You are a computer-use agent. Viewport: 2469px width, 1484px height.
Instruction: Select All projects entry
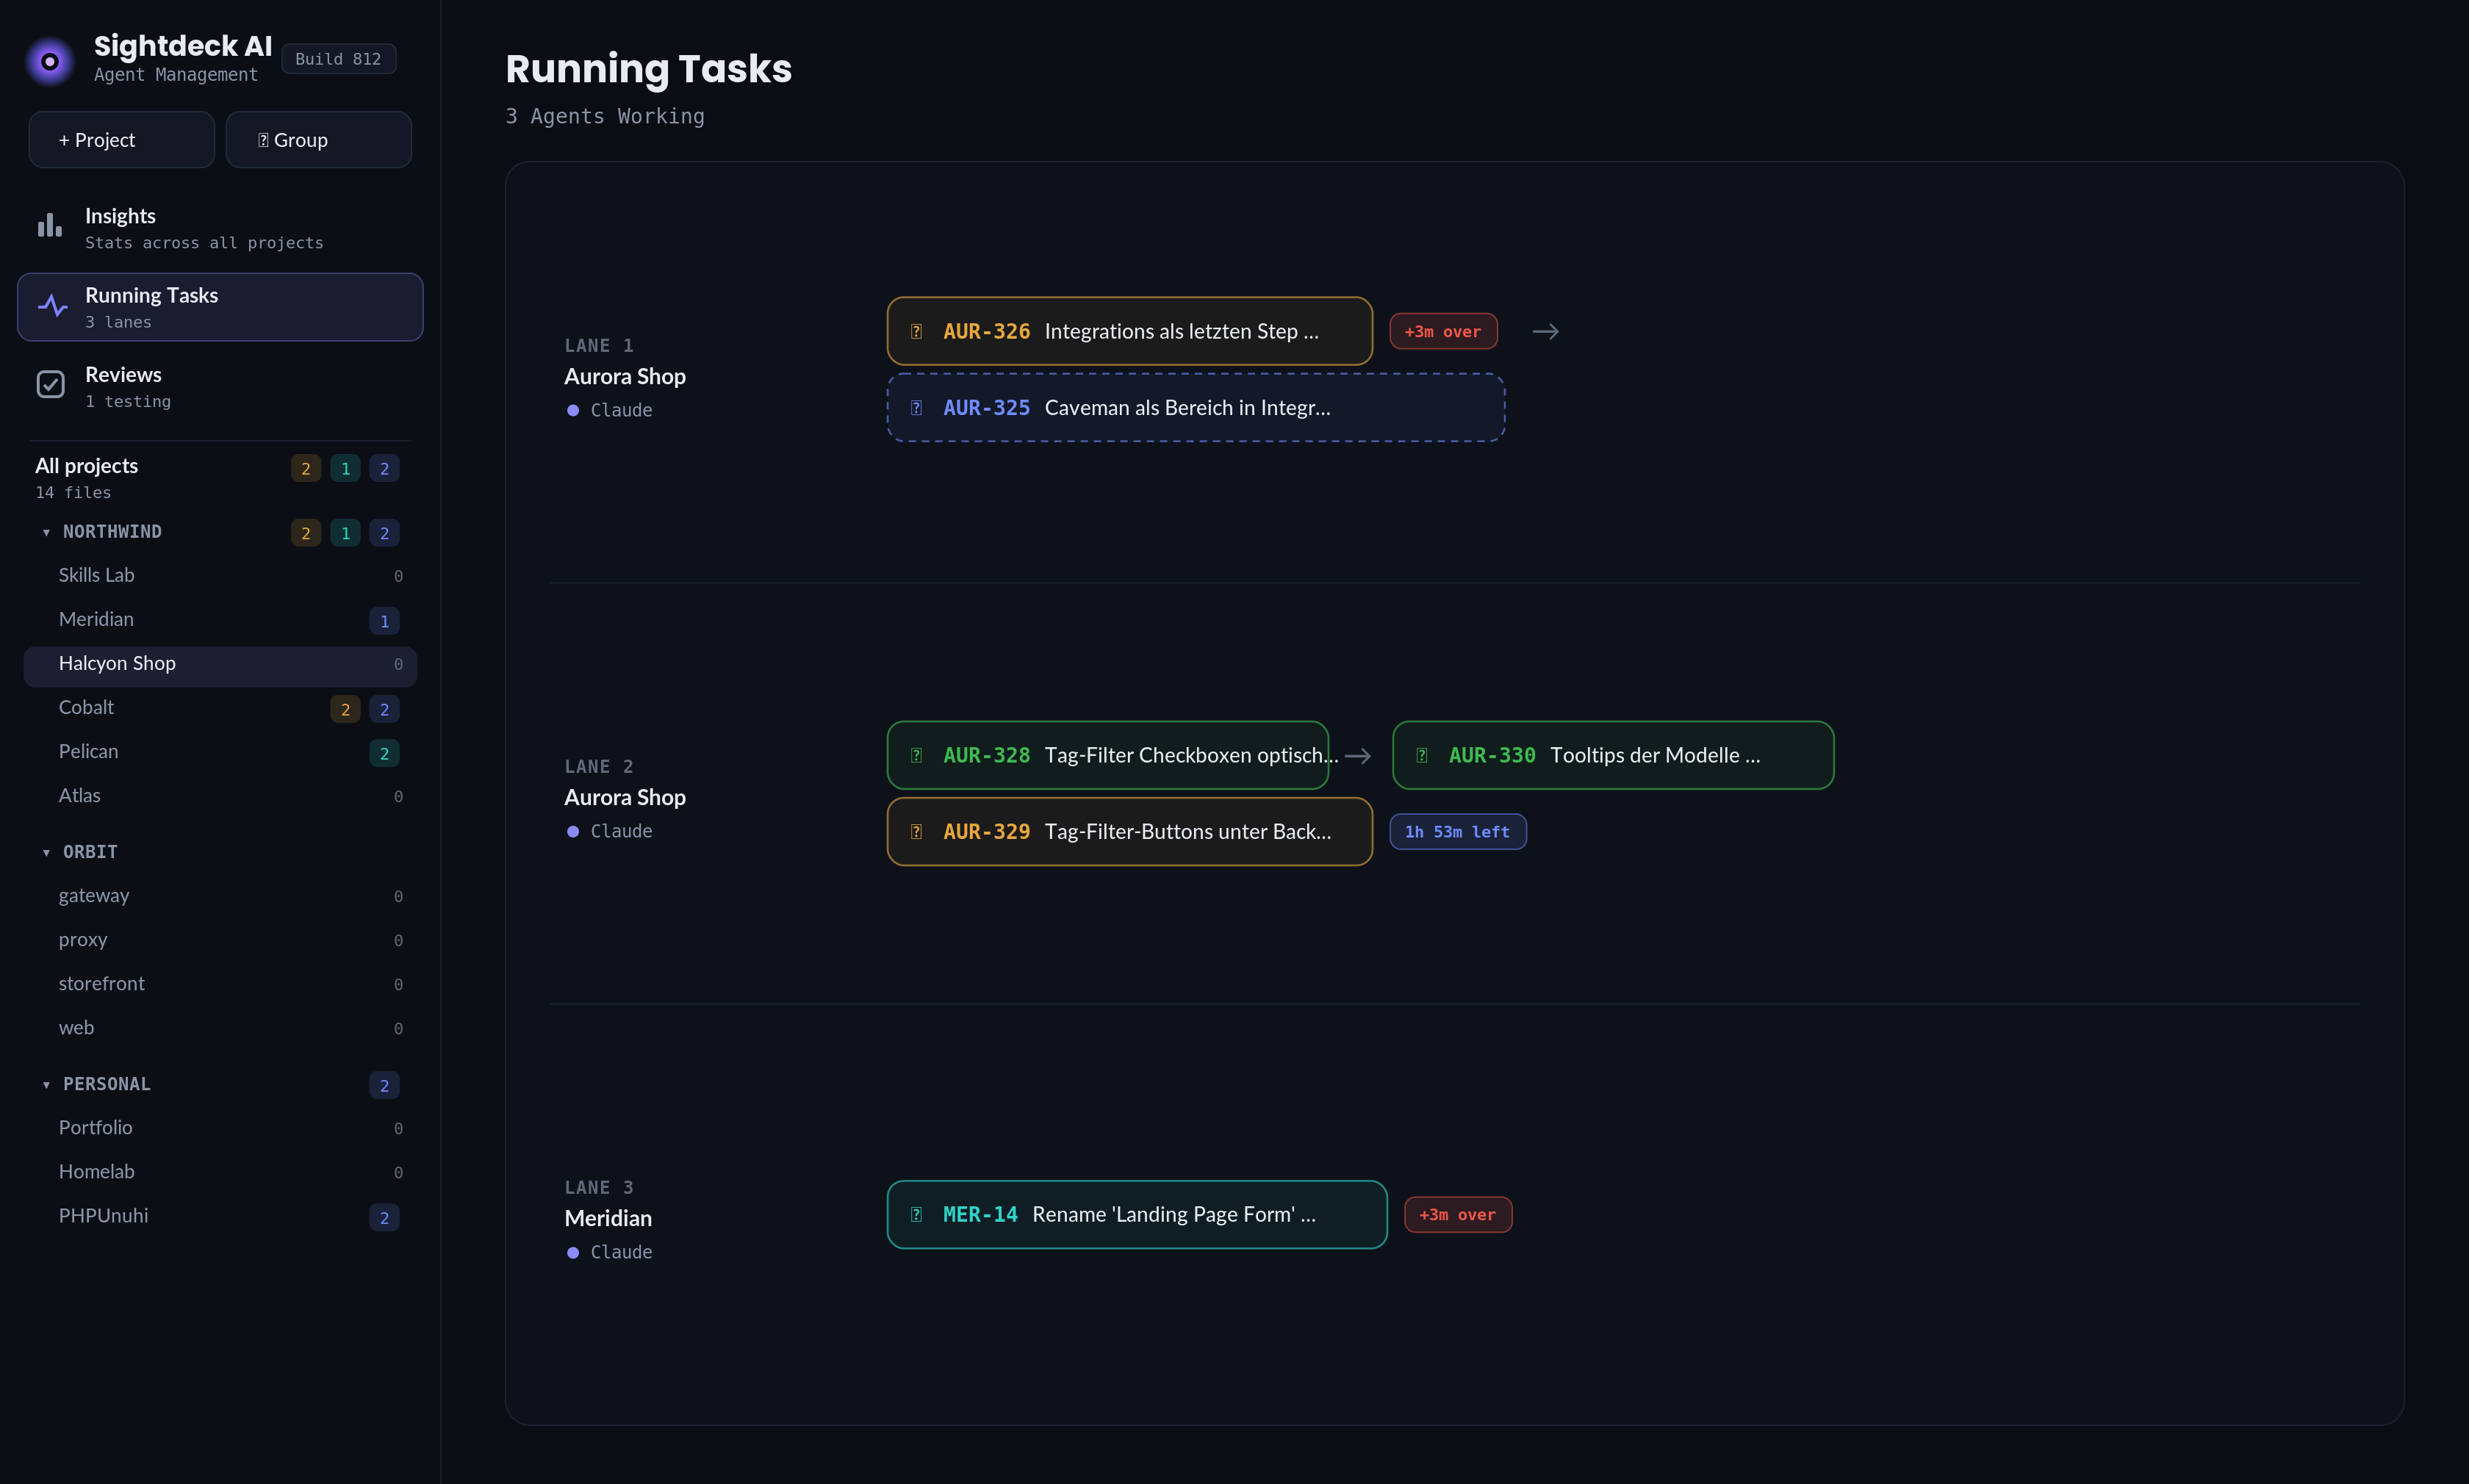(x=220, y=478)
